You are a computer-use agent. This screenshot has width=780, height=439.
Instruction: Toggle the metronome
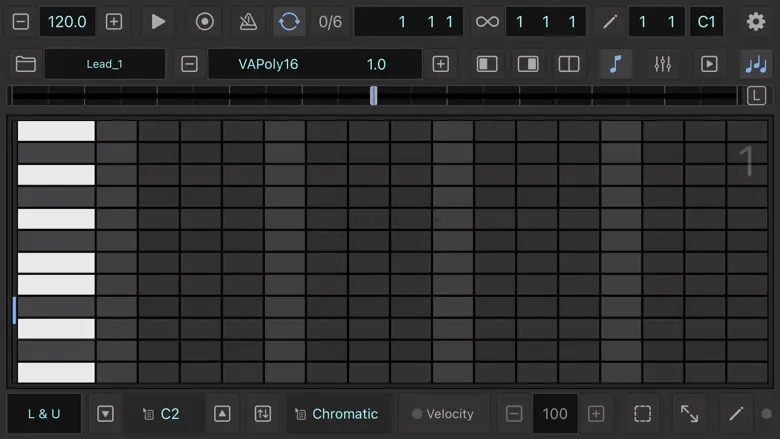pyautogui.click(x=248, y=21)
